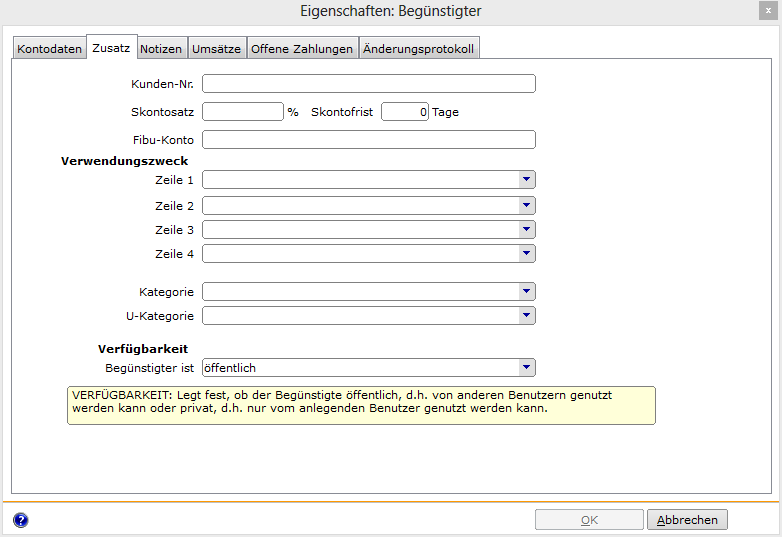Click the title Eigenschaften: Begünstigter
This screenshot has width=782, height=537.
391,11
